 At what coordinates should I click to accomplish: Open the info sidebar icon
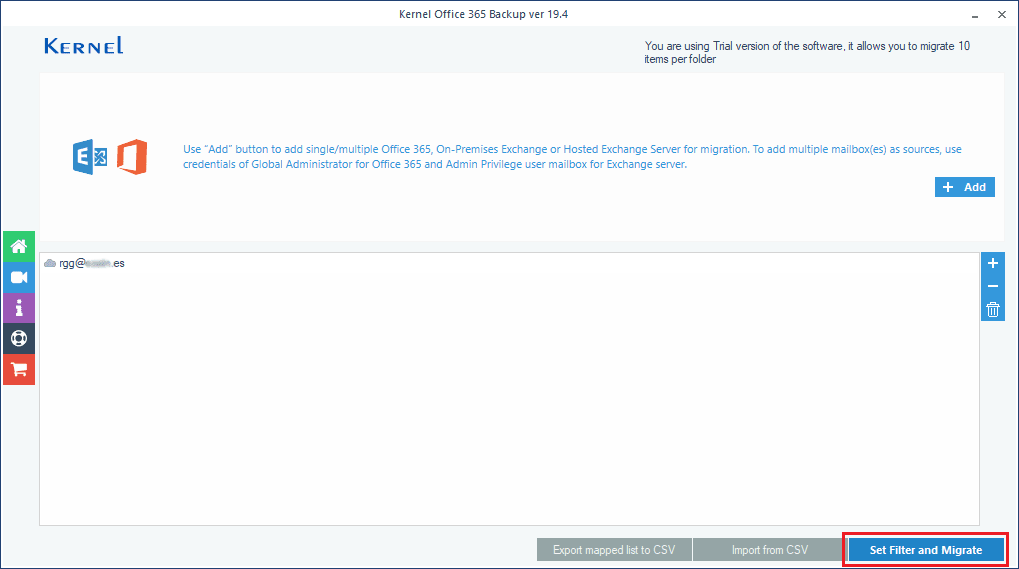19,308
